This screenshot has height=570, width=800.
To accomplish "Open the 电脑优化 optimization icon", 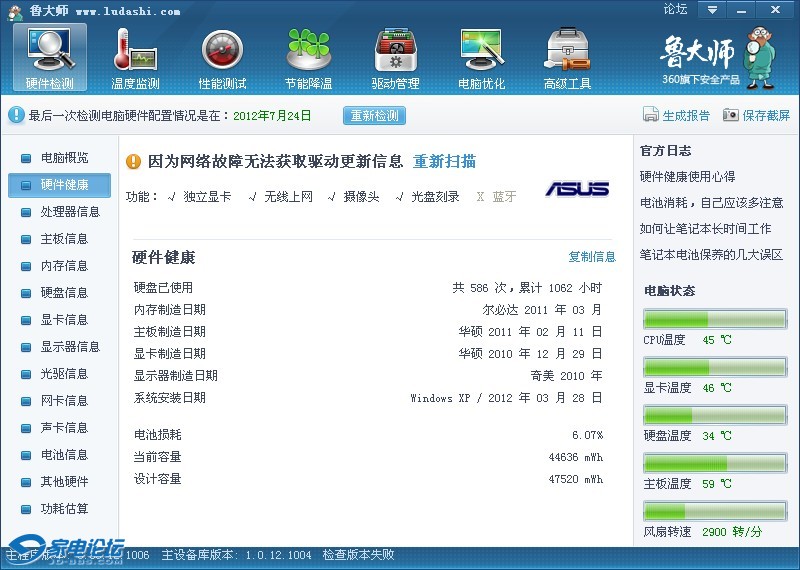I will click(x=481, y=50).
